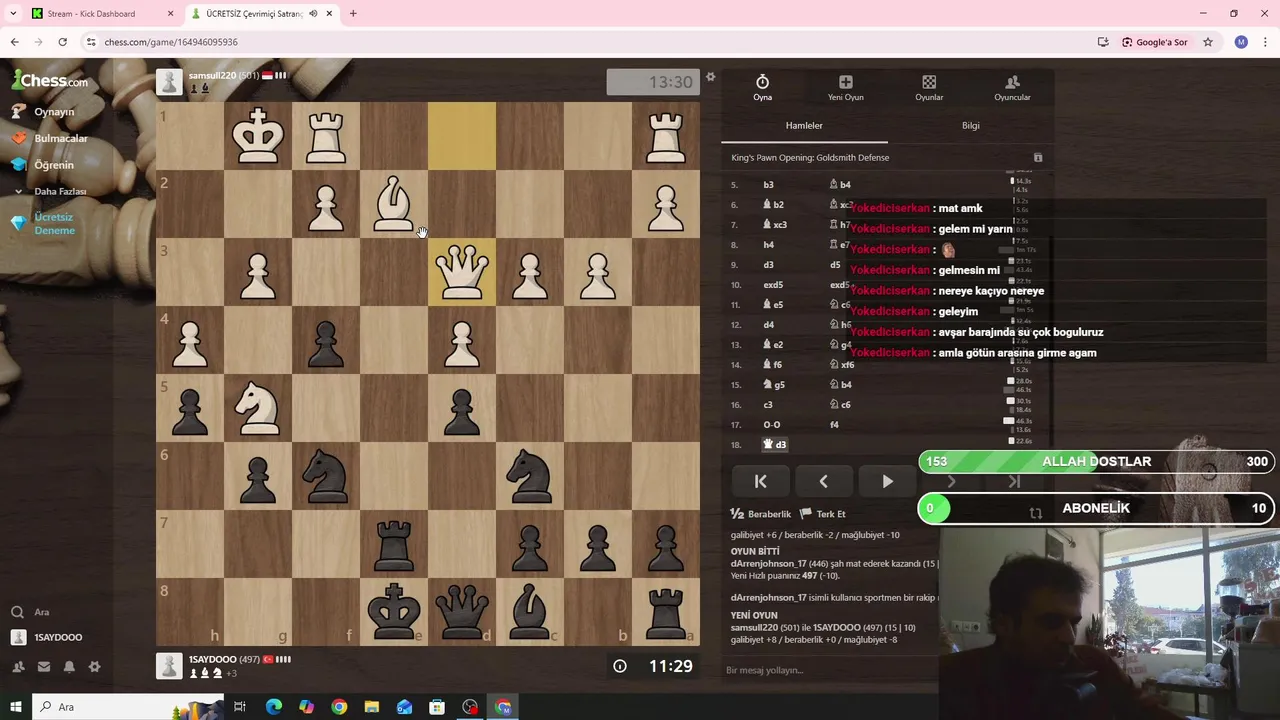
Task: Select the white bishop on e2
Action: pos(394,204)
